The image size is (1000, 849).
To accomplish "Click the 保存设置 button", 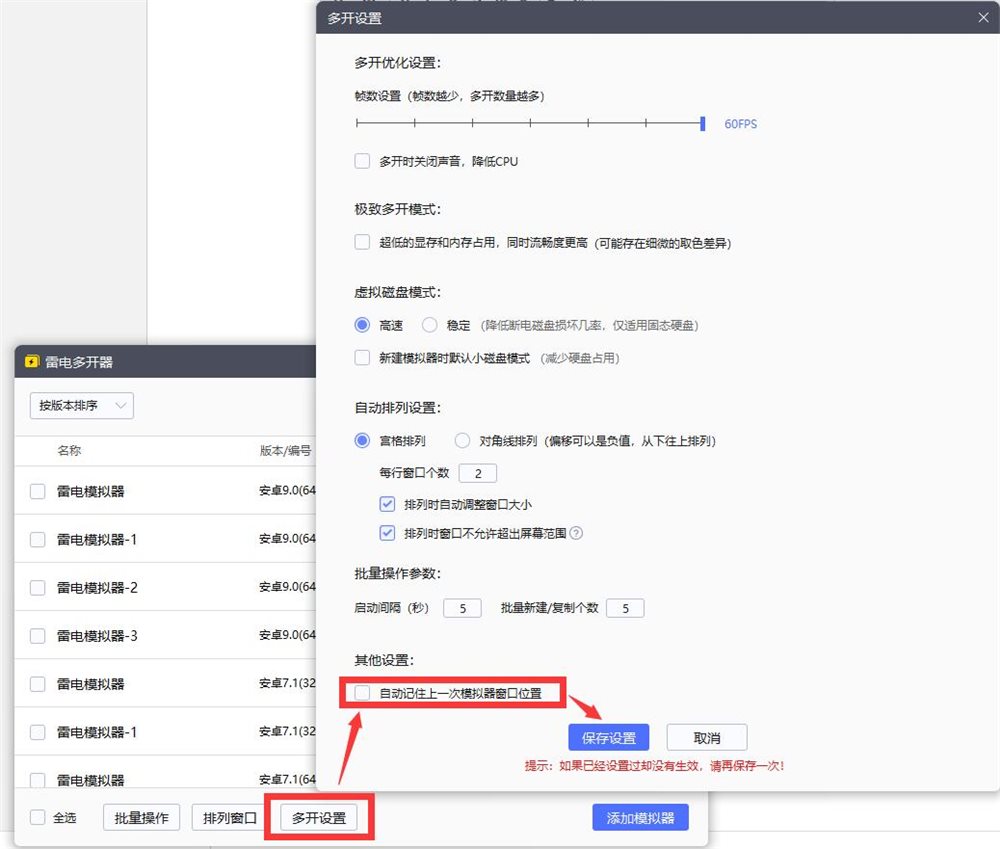I will [608, 737].
